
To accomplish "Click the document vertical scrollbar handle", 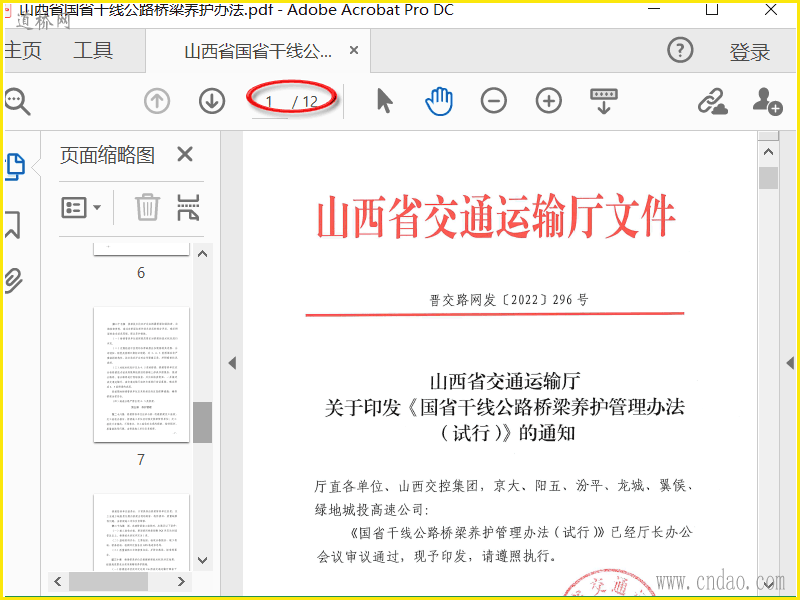I will 768,178.
